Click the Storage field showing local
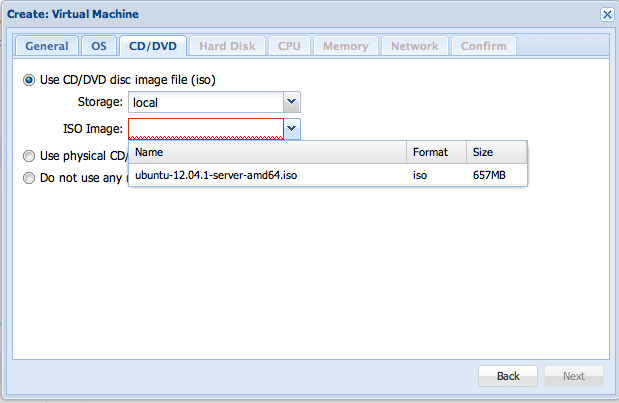Viewport: 619px width, 403px height. 205,102
